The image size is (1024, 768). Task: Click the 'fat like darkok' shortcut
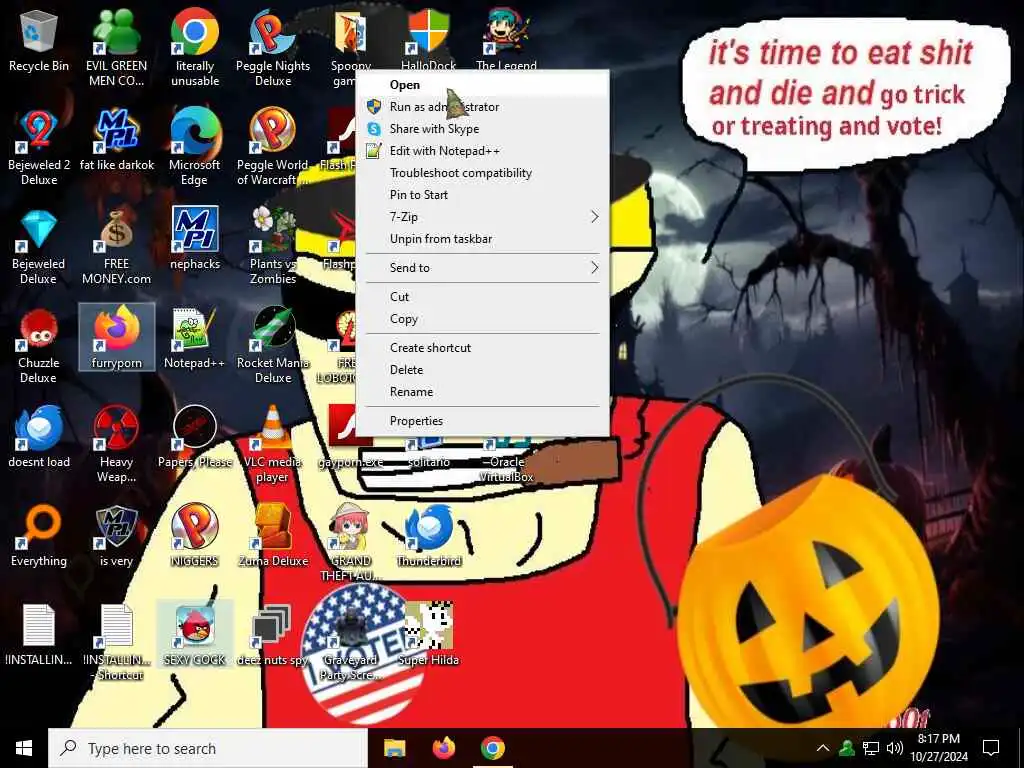117,140
